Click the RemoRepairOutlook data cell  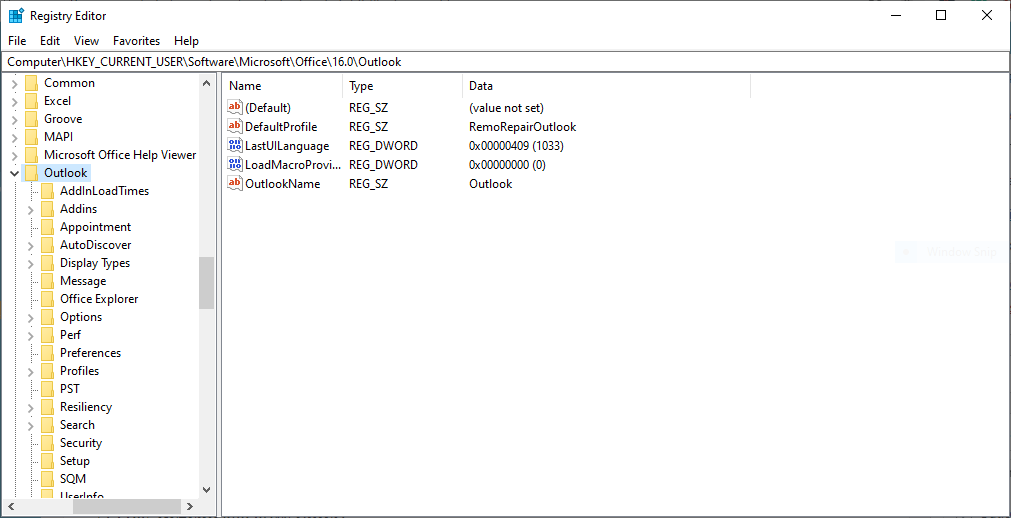523,126
